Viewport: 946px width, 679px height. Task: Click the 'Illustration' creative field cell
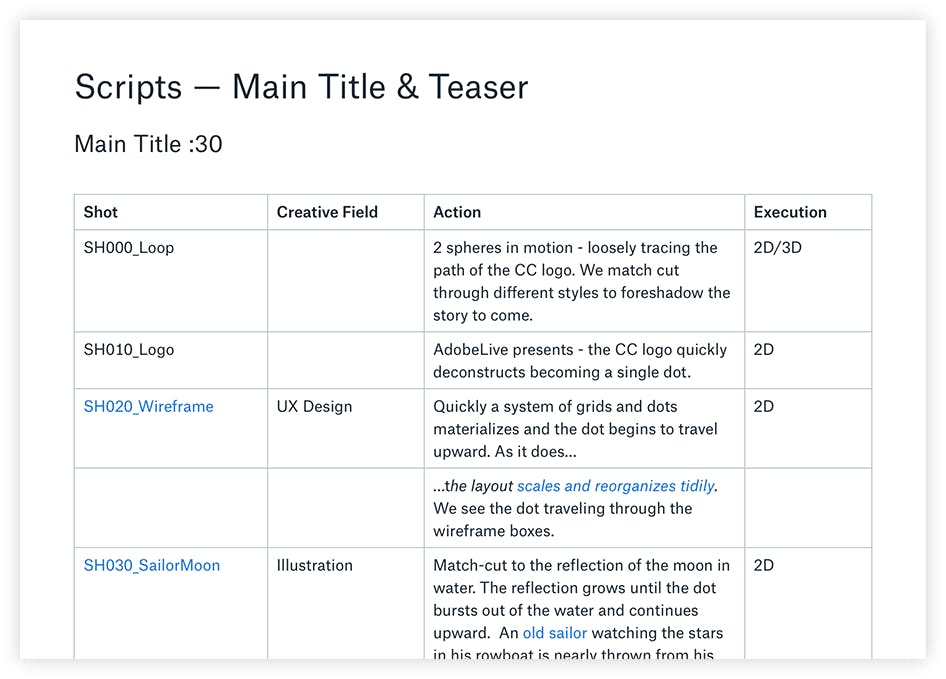coord(314,566)
